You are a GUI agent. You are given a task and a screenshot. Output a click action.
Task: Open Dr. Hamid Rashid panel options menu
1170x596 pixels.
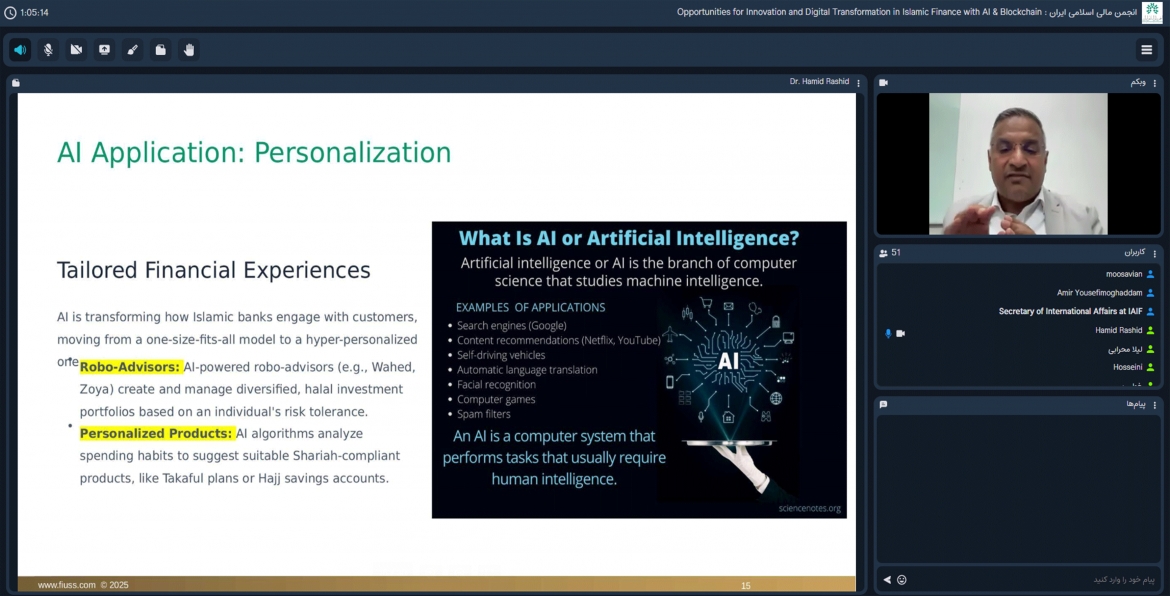[858, 83]
